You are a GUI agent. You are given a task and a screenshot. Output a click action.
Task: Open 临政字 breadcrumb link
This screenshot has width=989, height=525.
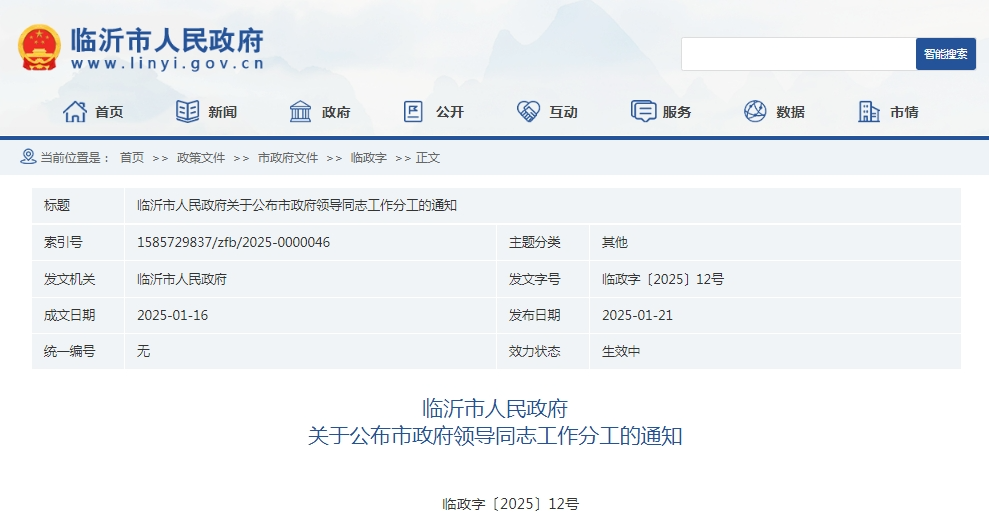click(x=368, y=158)
